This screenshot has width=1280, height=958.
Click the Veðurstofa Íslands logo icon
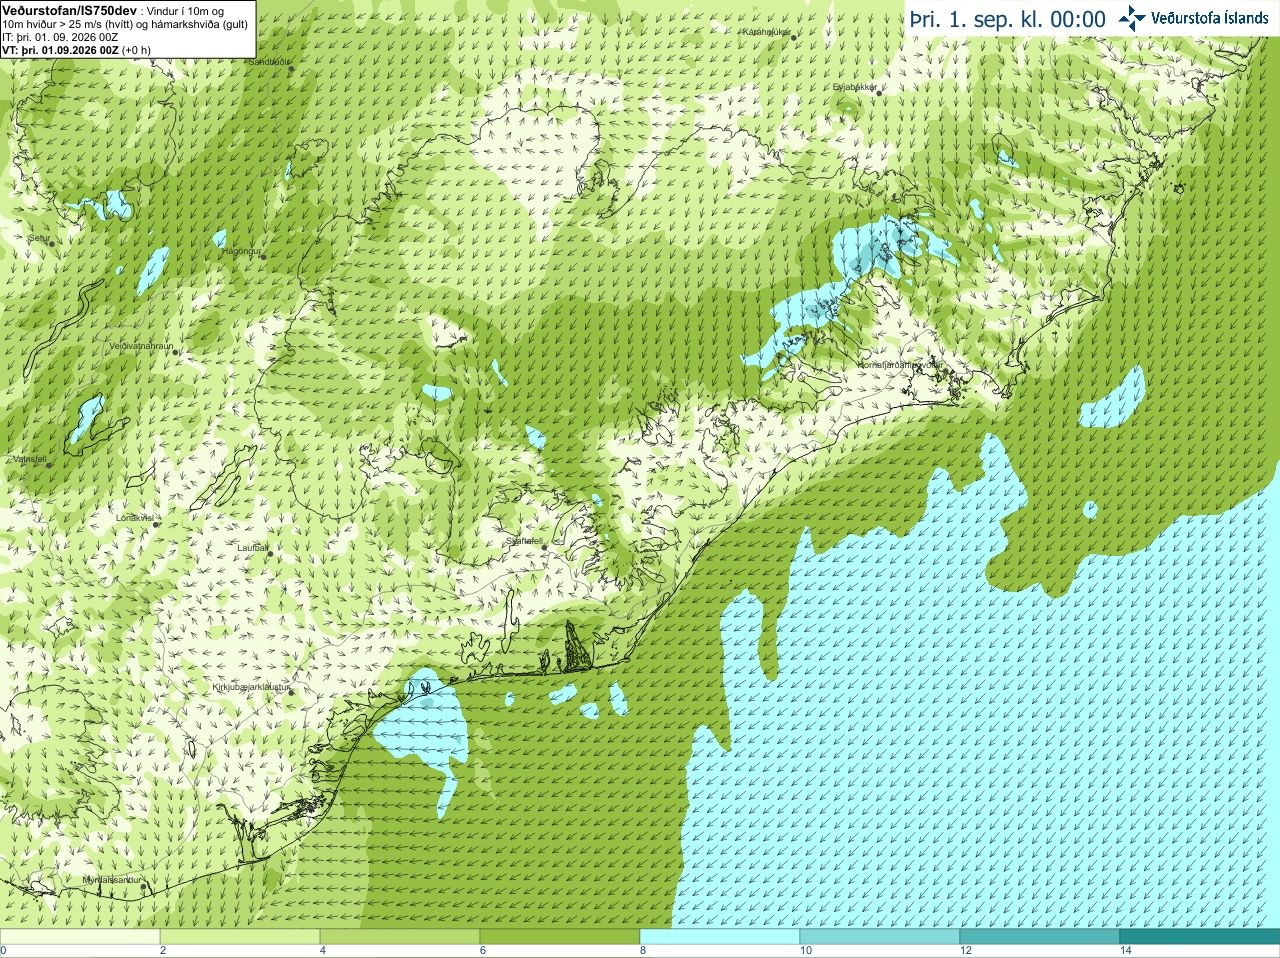coord(1131,18)
